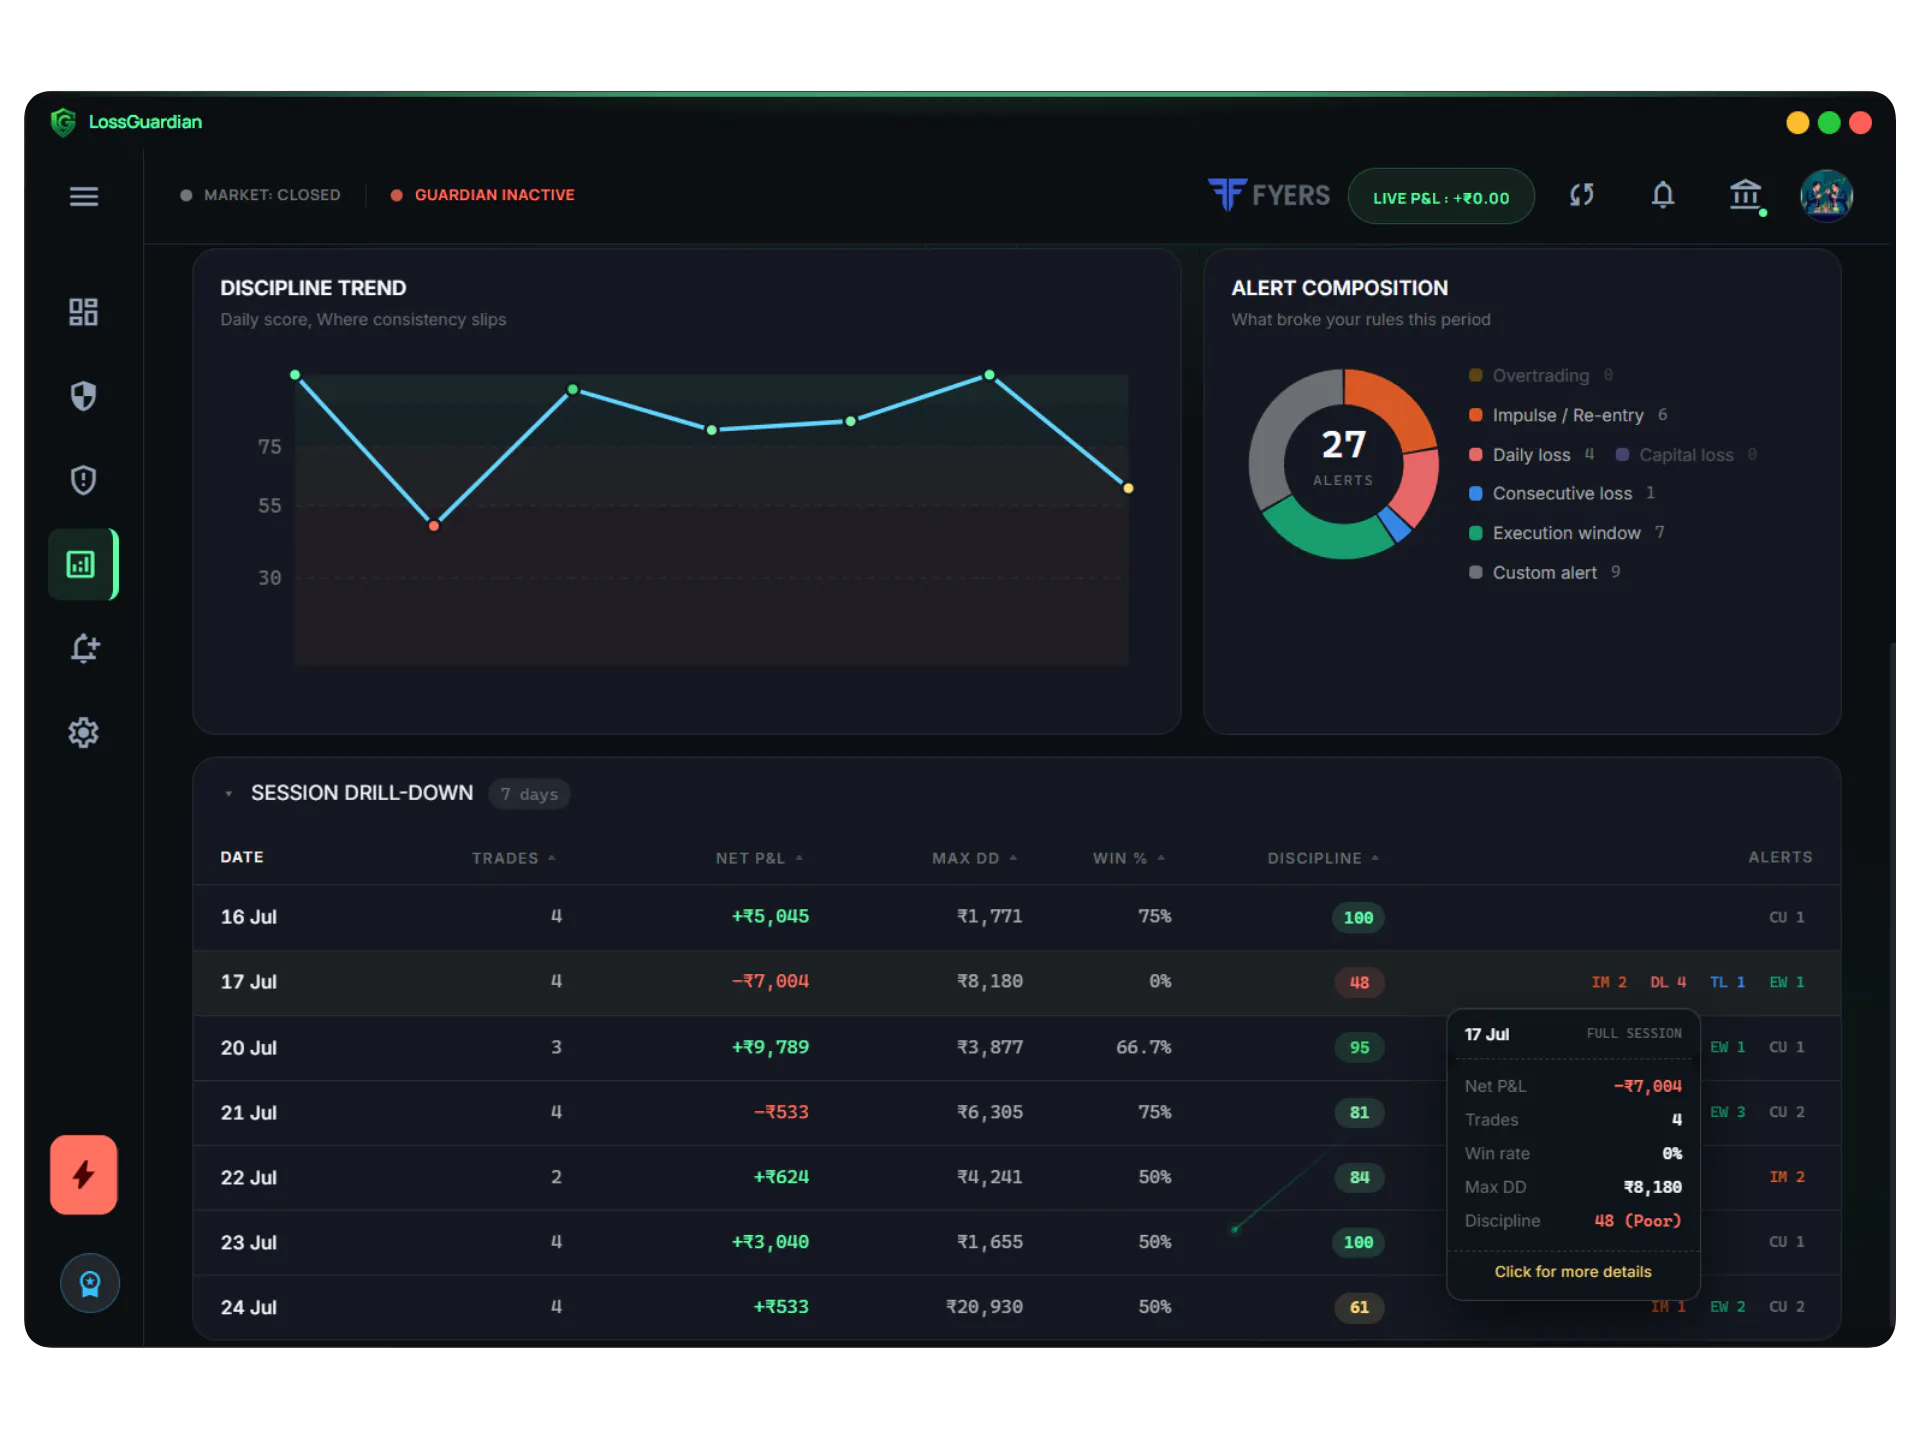Toggle Daily loss legend item
The image size is (1920, 1440).
1531,455
